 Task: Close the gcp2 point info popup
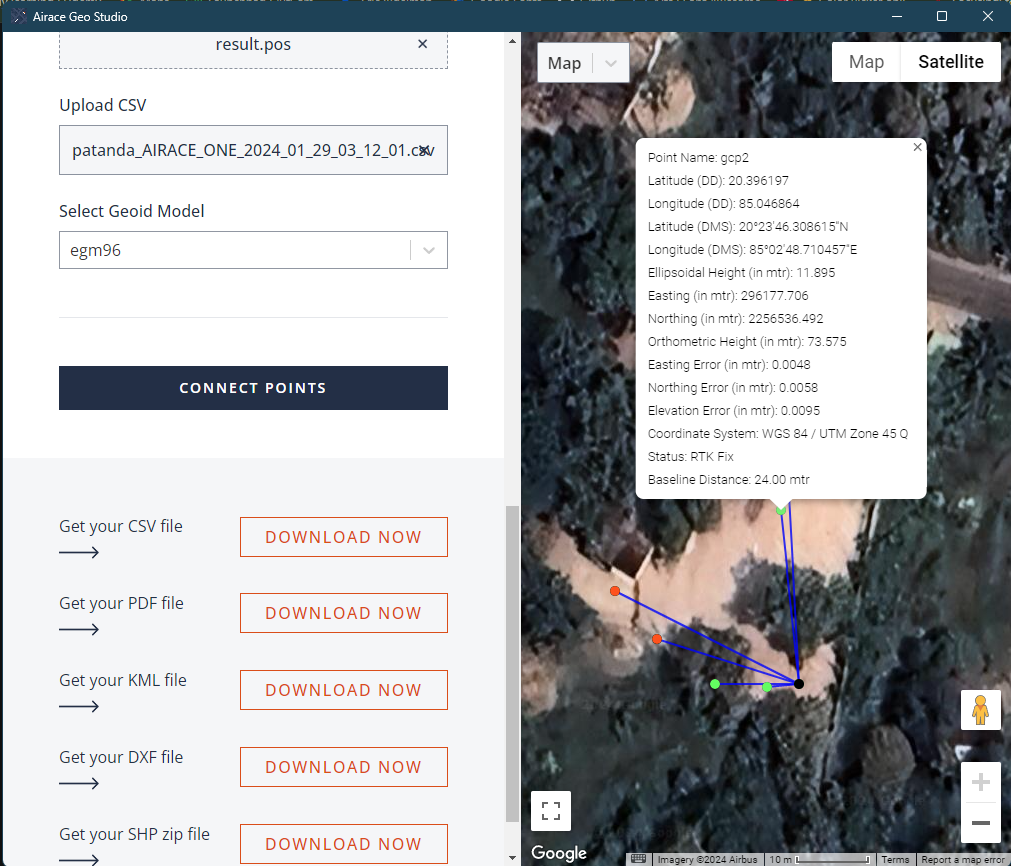(x=917, y=147)
